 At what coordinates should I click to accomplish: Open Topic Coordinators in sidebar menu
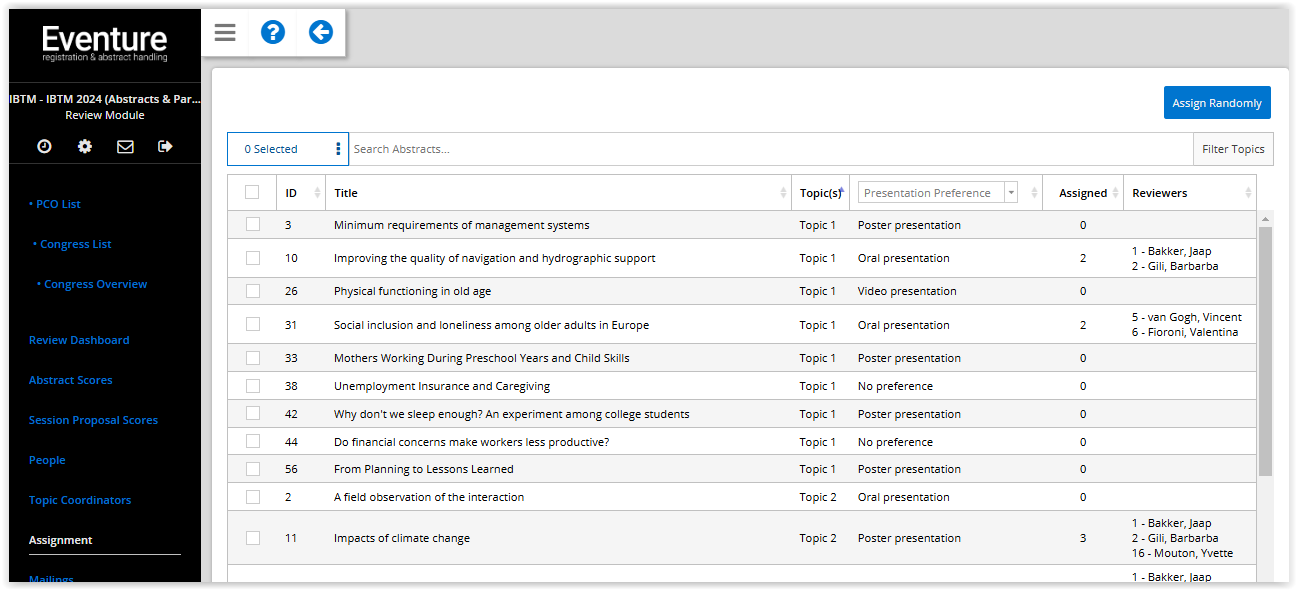pos(80,500)
